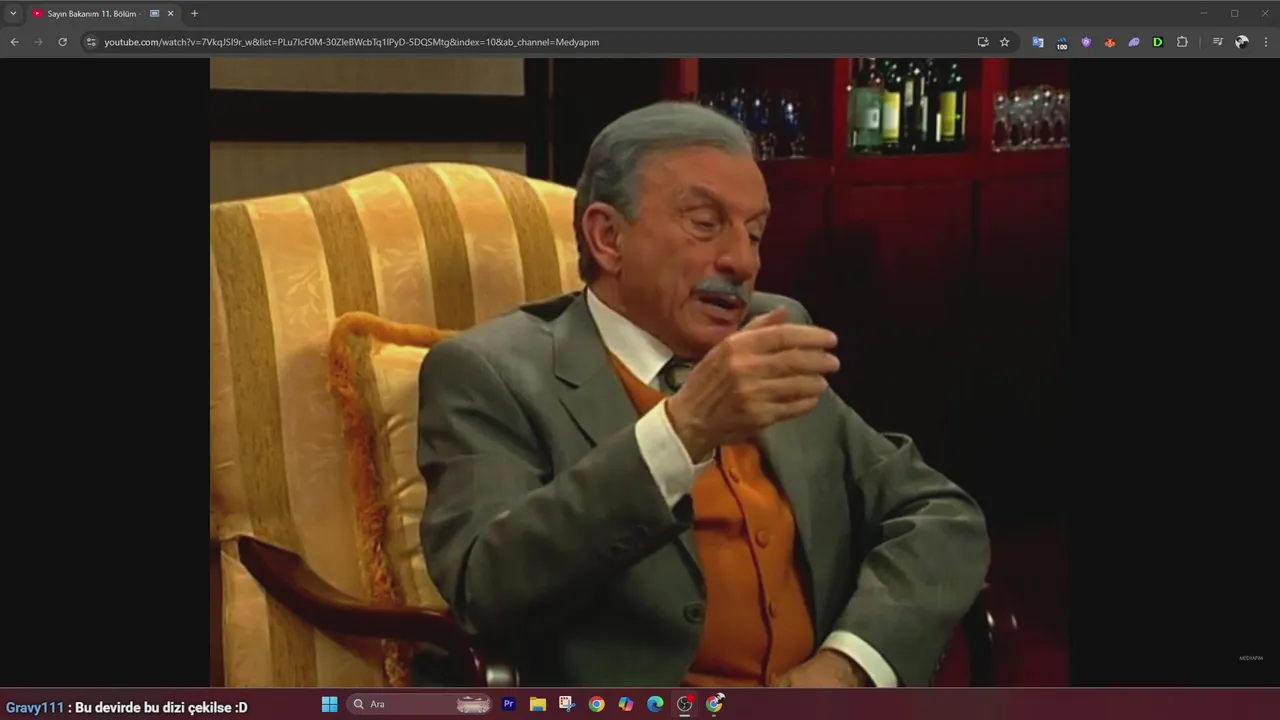Minimize the Chrome window
The image size is (1280, 720).
[x=1203, y=13]
